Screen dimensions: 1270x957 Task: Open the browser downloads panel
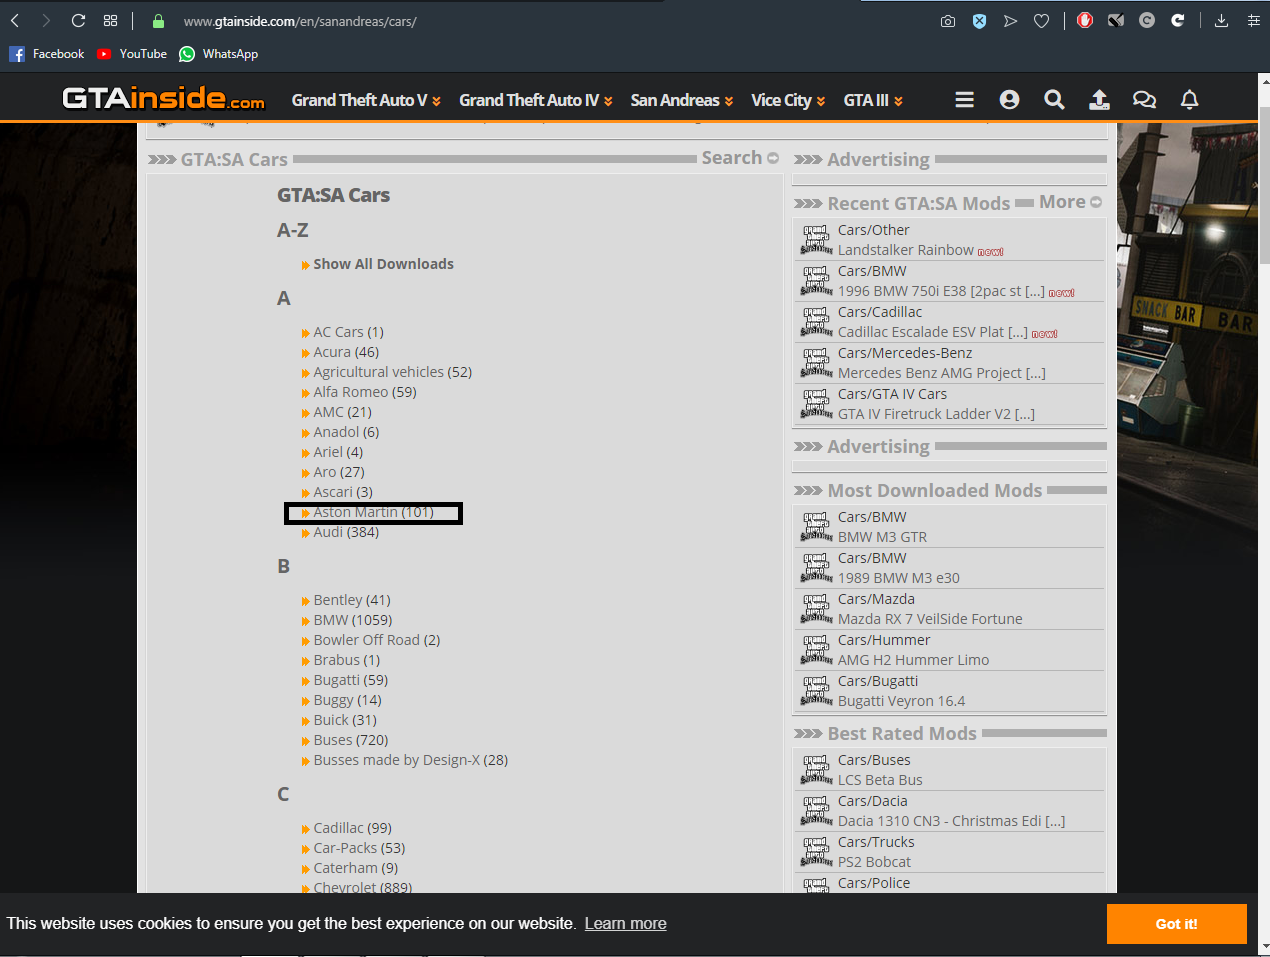click(1221, 20)
